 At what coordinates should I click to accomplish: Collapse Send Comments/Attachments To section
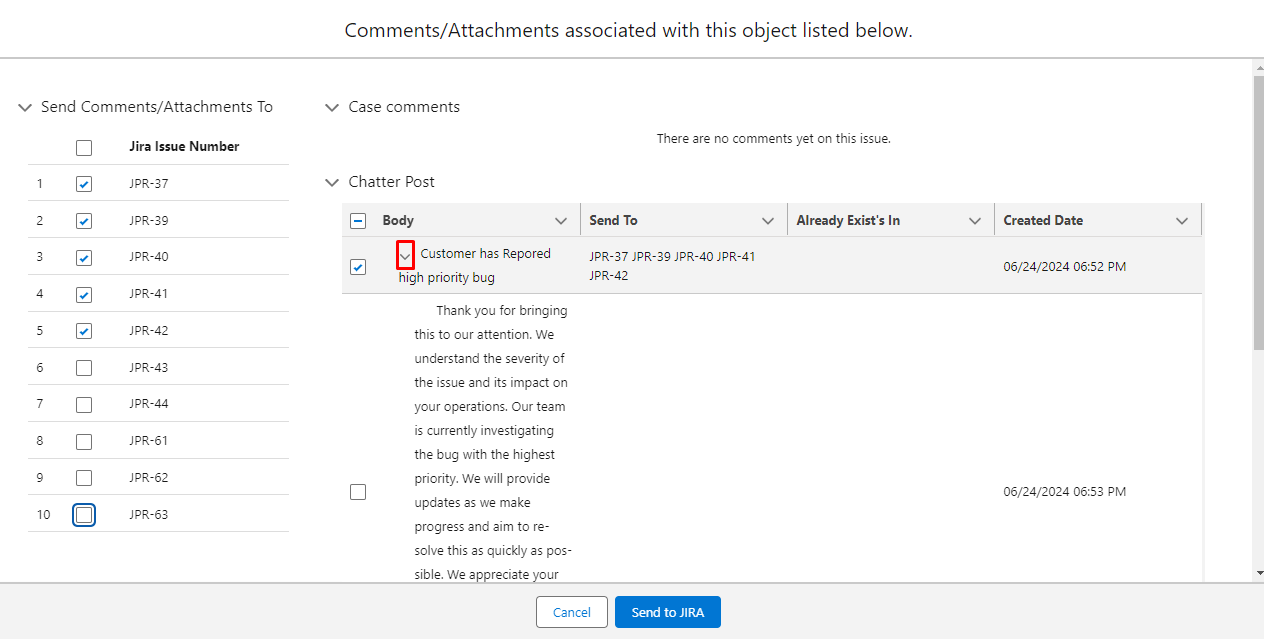tap(26, 107)
